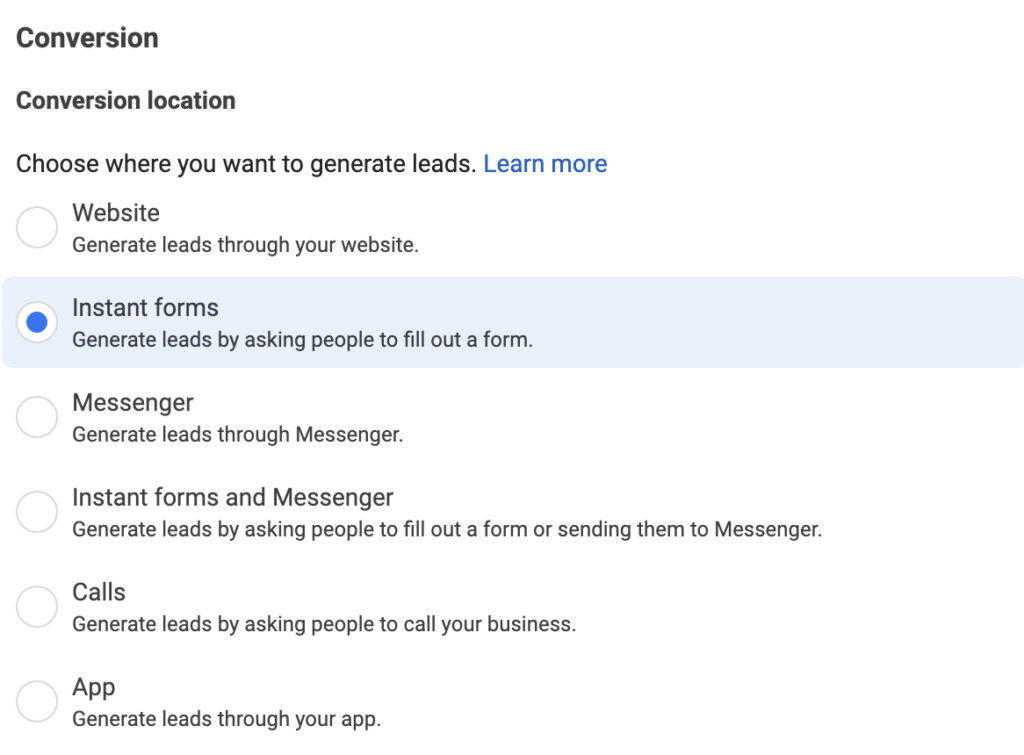Click 'Generate leads through Messenger' description
The height and width of the screenshot is (755, 1024).
click(238, 434)
